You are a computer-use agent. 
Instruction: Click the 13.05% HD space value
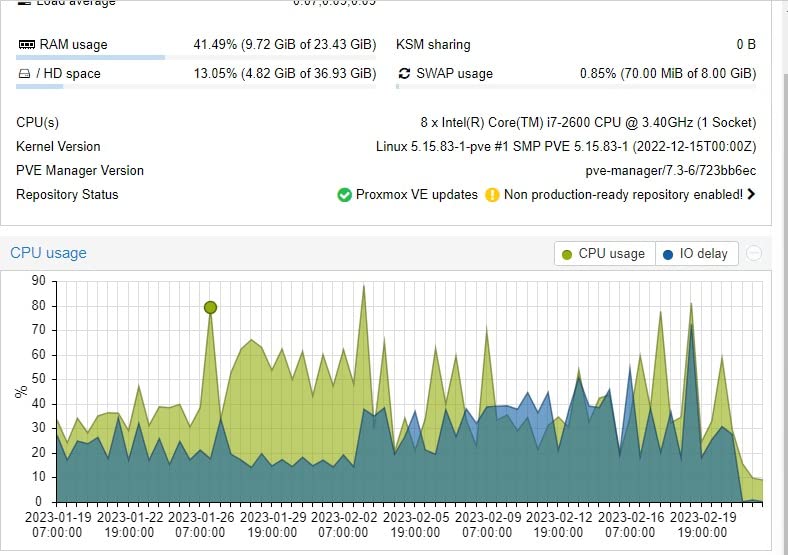point(285,73)
